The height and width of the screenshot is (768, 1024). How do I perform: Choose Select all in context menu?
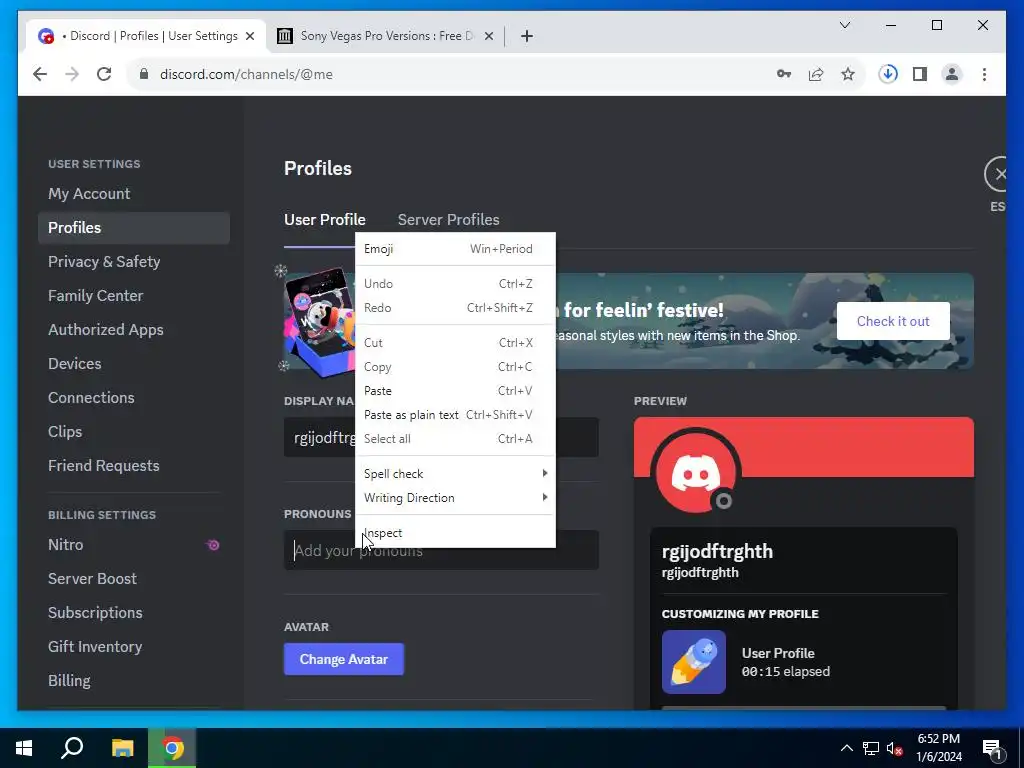pos(455,439)
